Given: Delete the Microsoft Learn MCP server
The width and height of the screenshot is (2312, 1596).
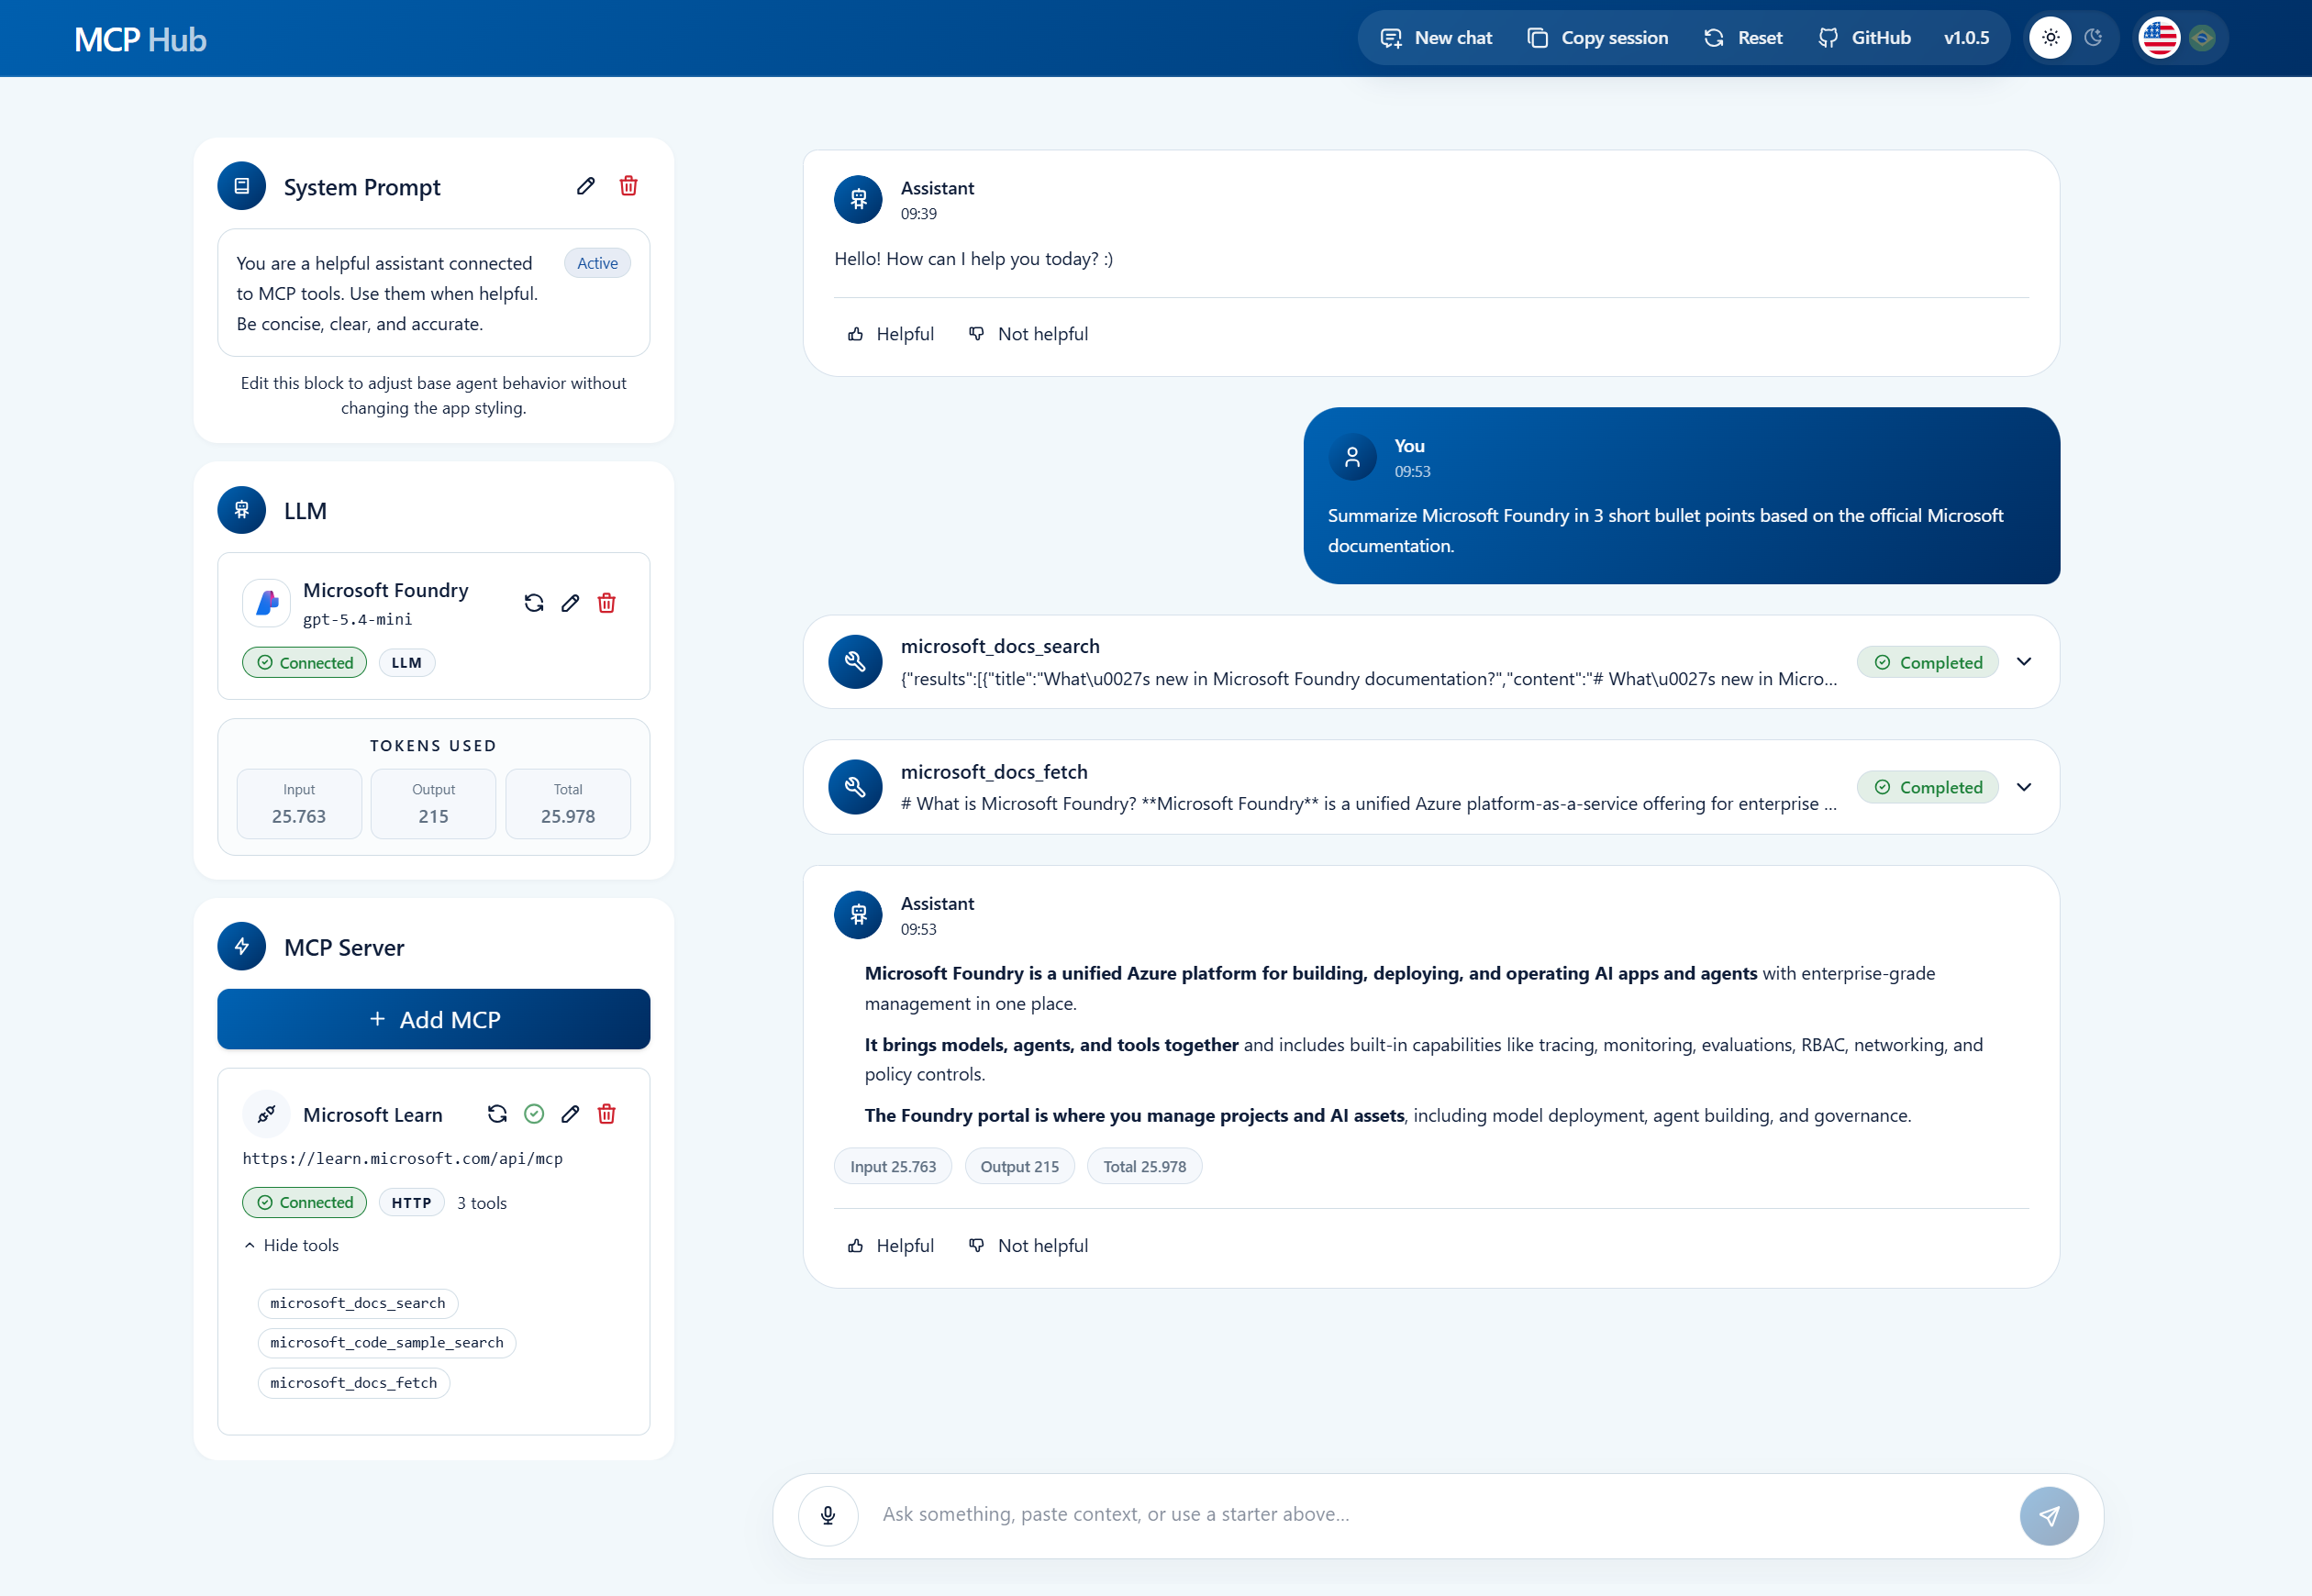Looking at the screenshot, I should [607, 1114].
